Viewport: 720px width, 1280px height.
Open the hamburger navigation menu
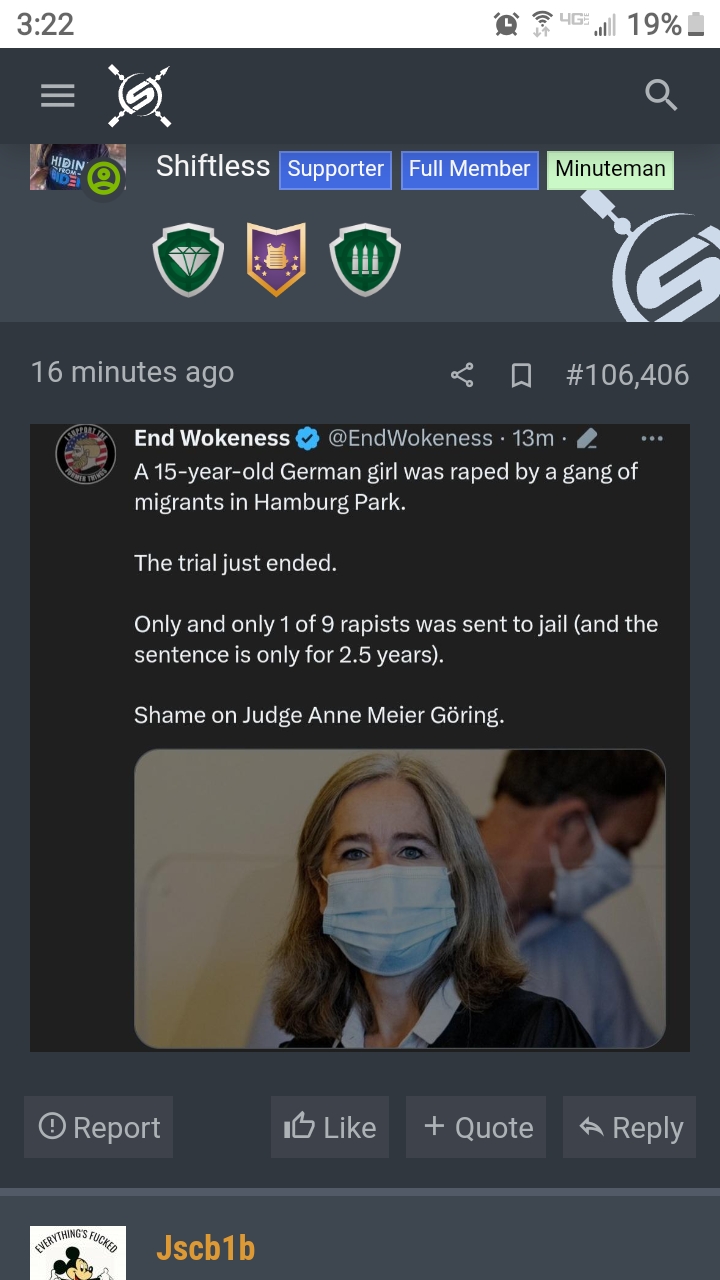(58, 95)
